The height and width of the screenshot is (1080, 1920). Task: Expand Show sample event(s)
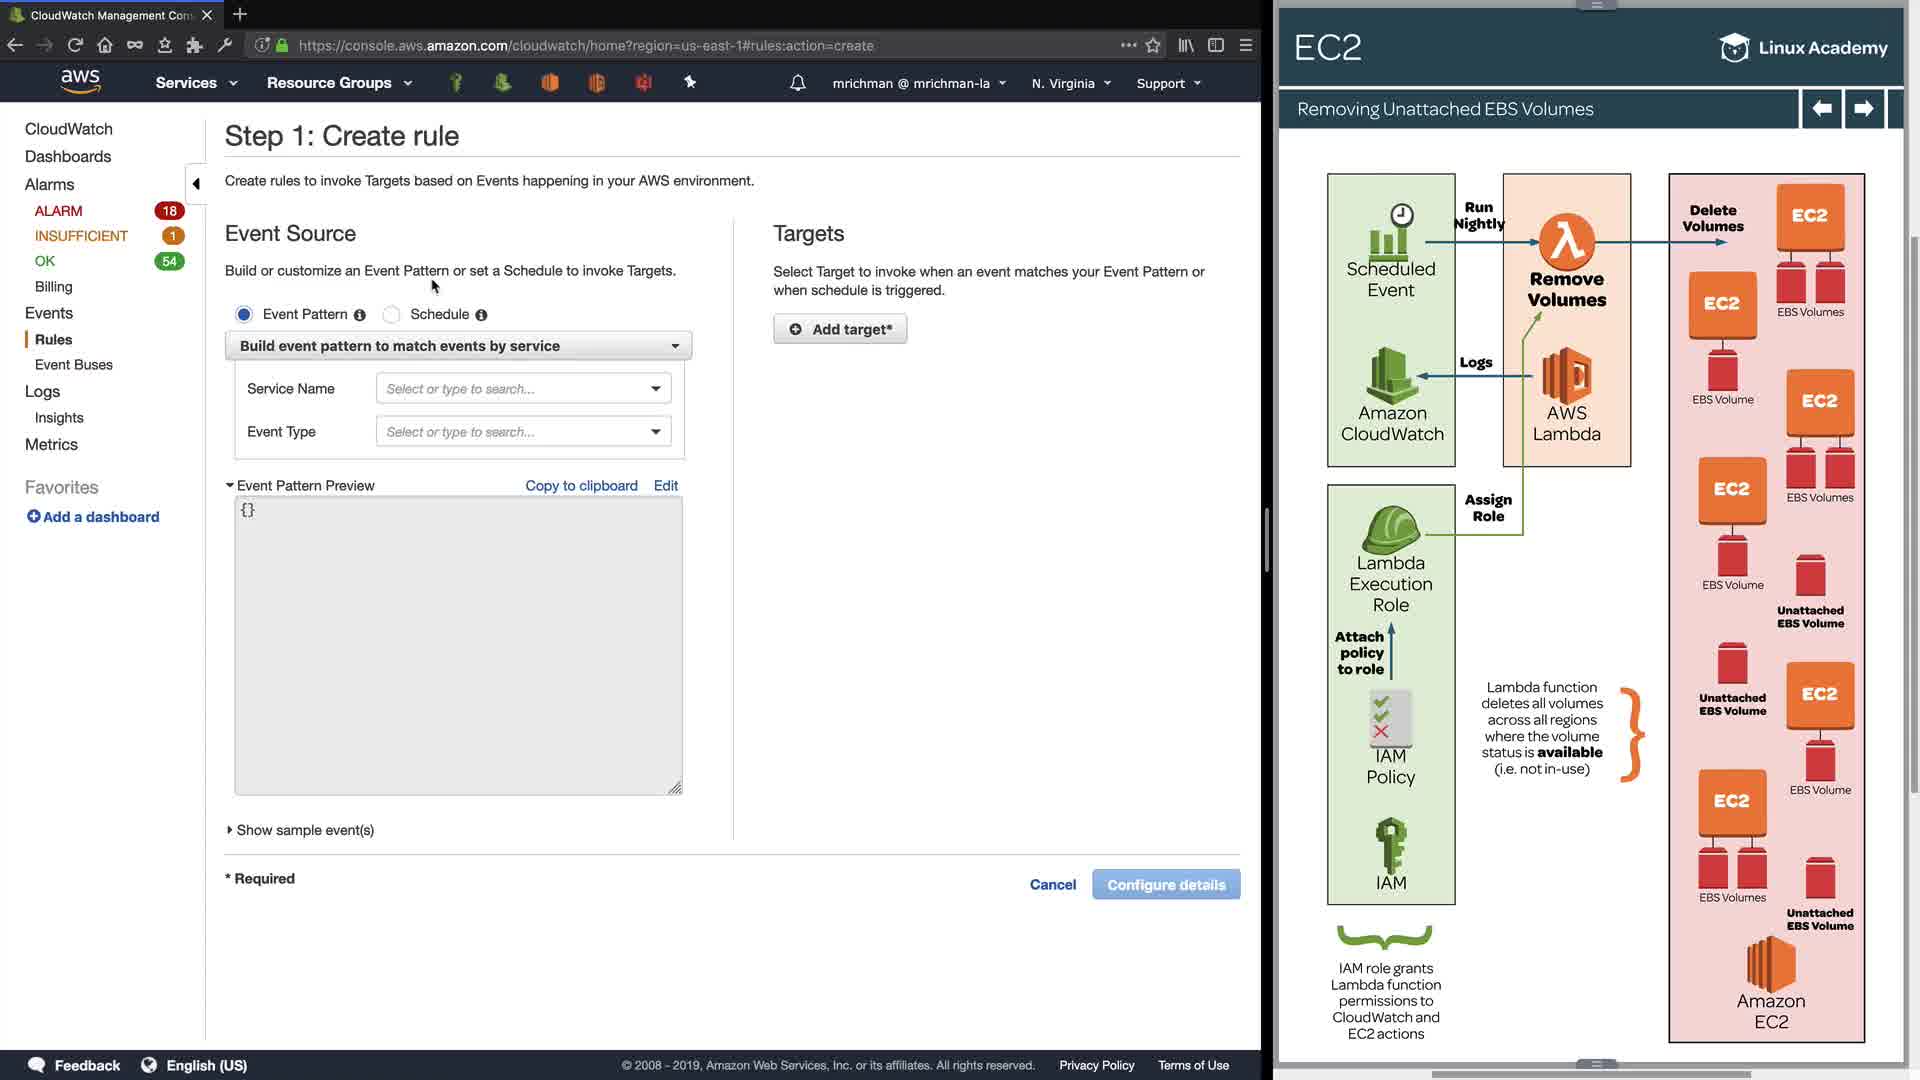(x=300, y=830)
